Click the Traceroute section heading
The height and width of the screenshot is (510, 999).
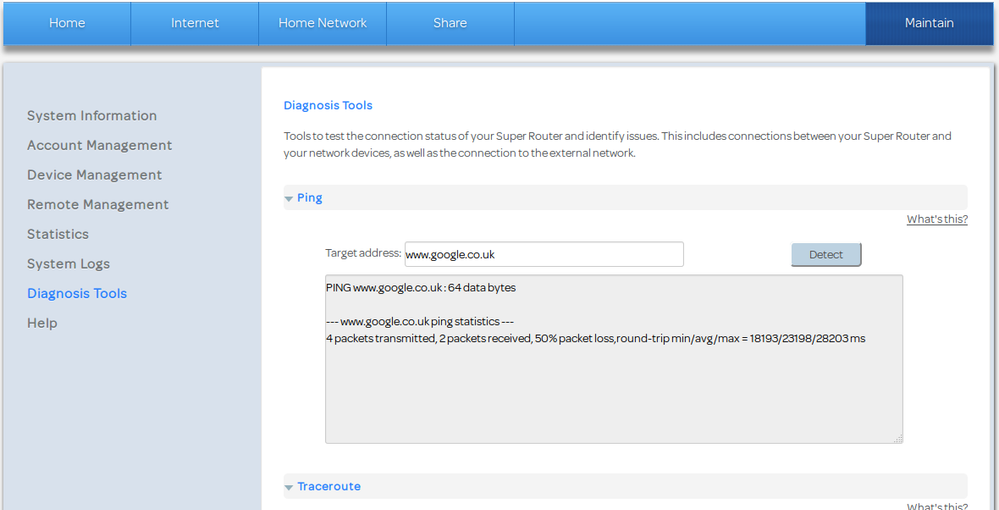click(329, 486)
